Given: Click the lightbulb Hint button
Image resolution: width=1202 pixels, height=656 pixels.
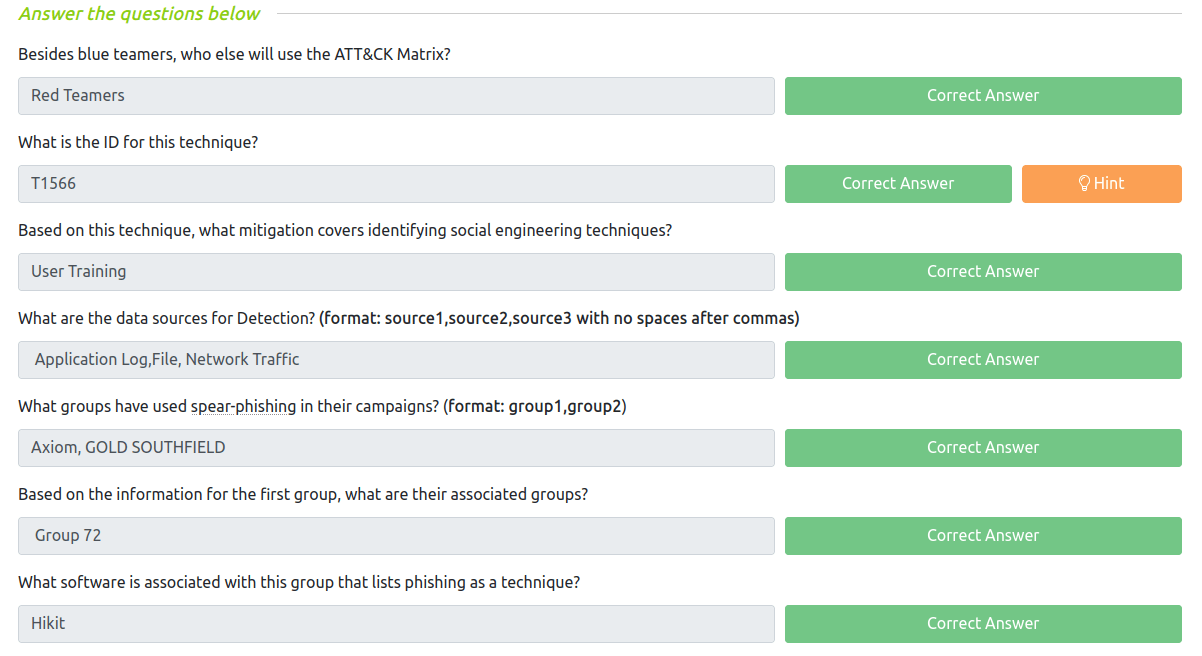Looking at the screenshot, I should (x=1101, y=184).
